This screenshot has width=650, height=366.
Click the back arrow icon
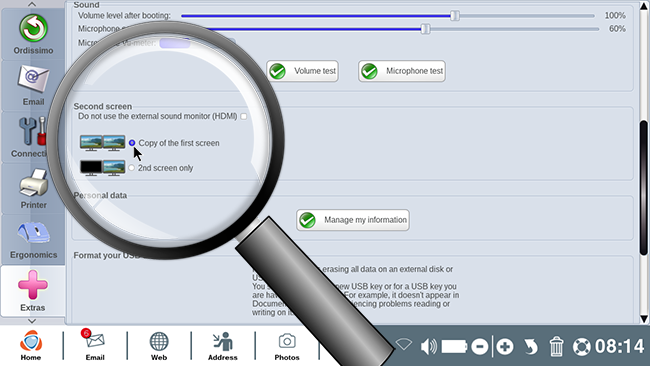(531, 346)
